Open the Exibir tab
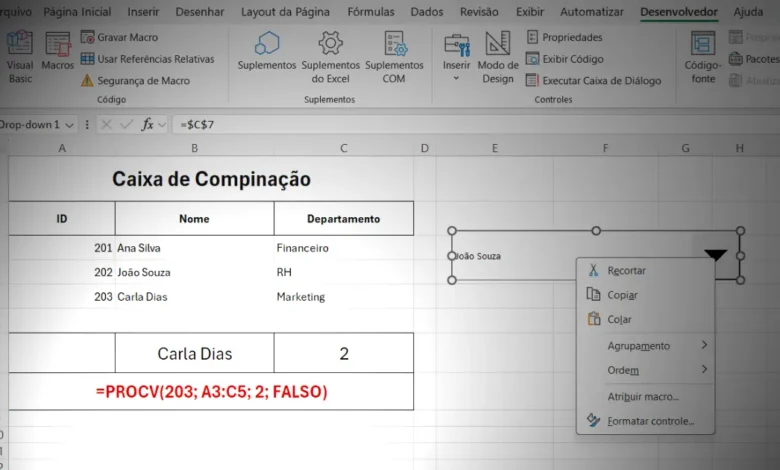 click(530, 11)
